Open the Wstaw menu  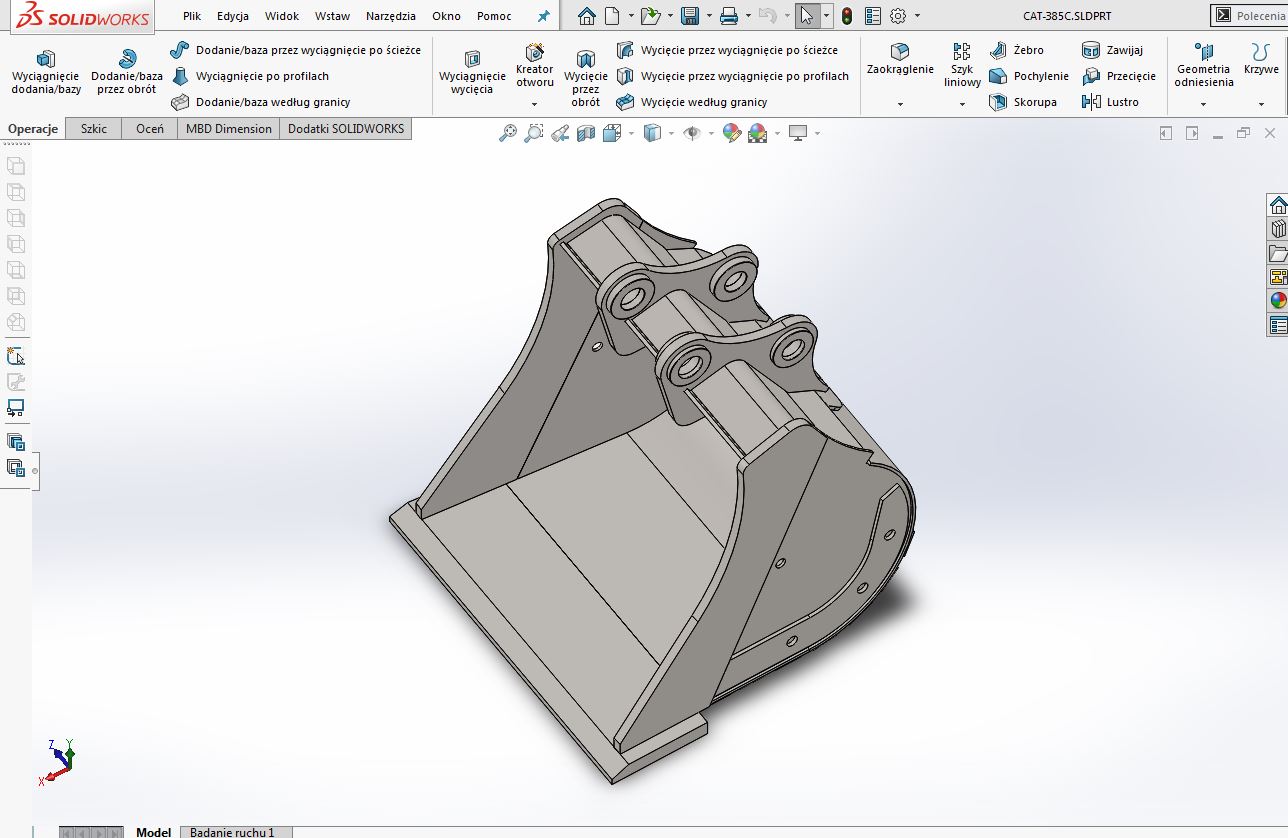coord(332,16)
